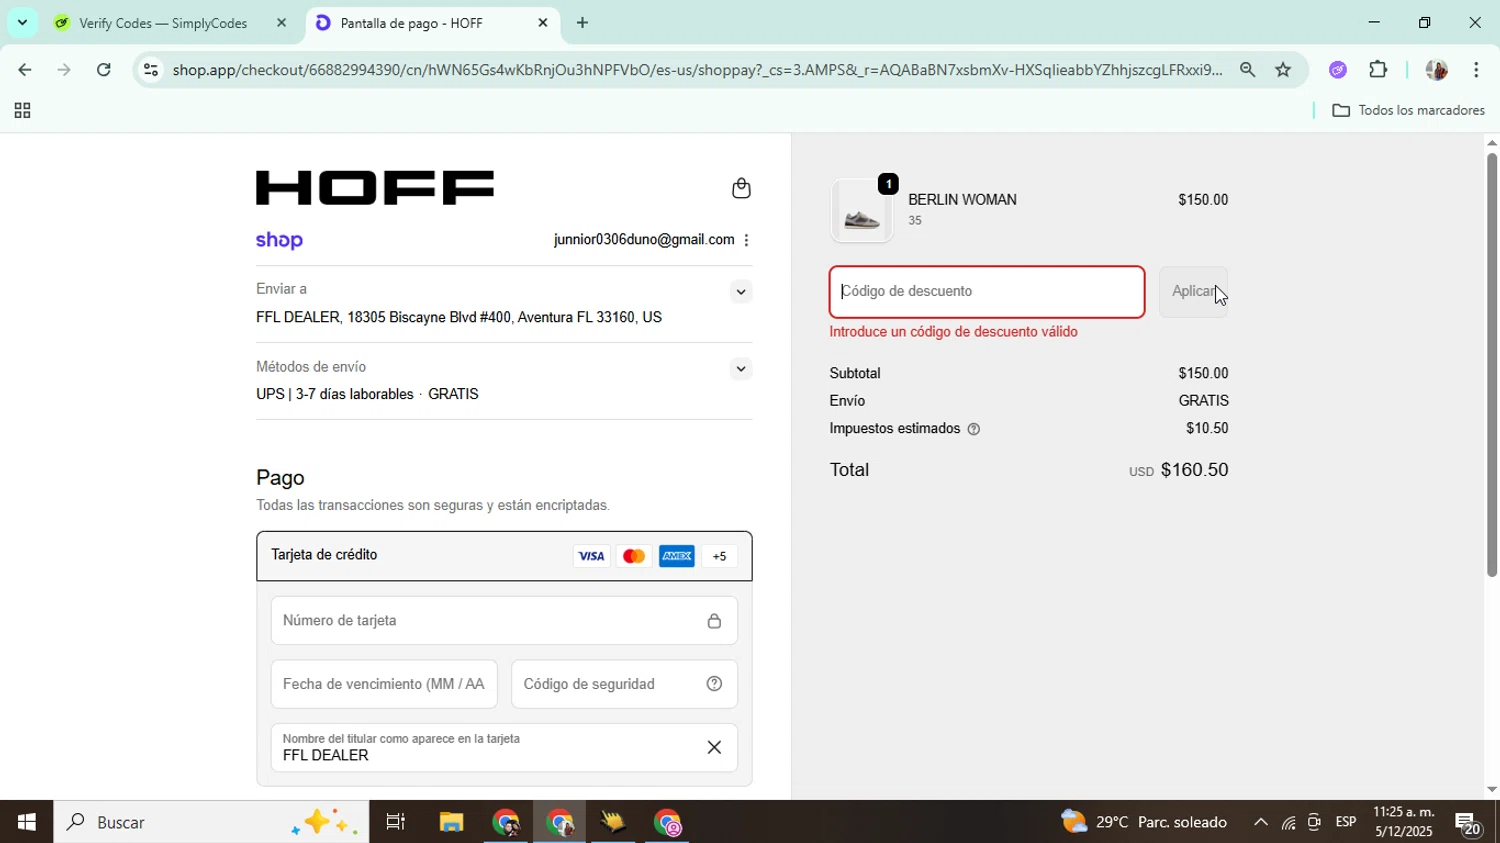
Task: Select the total amount $160.50
Action: [x=1194, y=470]
